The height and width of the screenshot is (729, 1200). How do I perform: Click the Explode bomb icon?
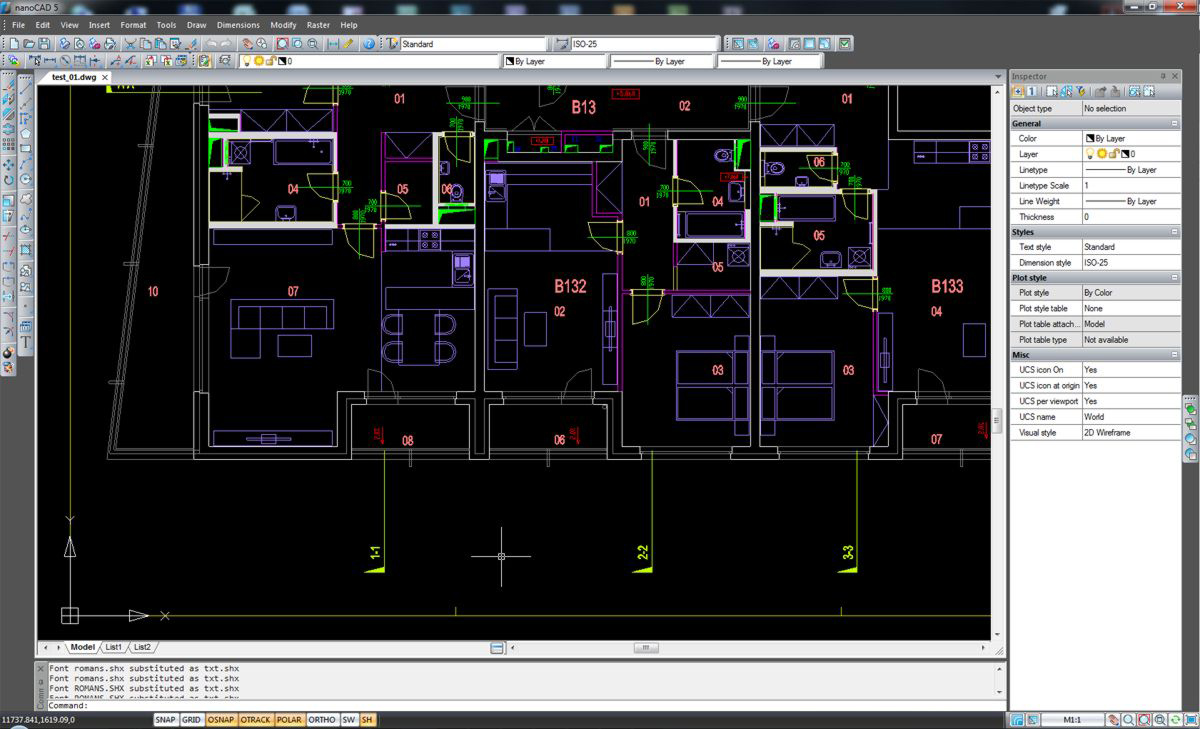pos(9,352)
